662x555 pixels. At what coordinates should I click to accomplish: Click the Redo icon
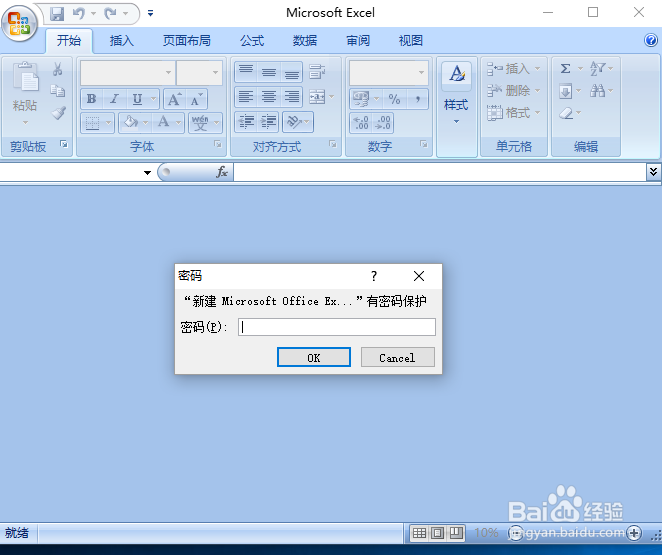pos(111,14)
